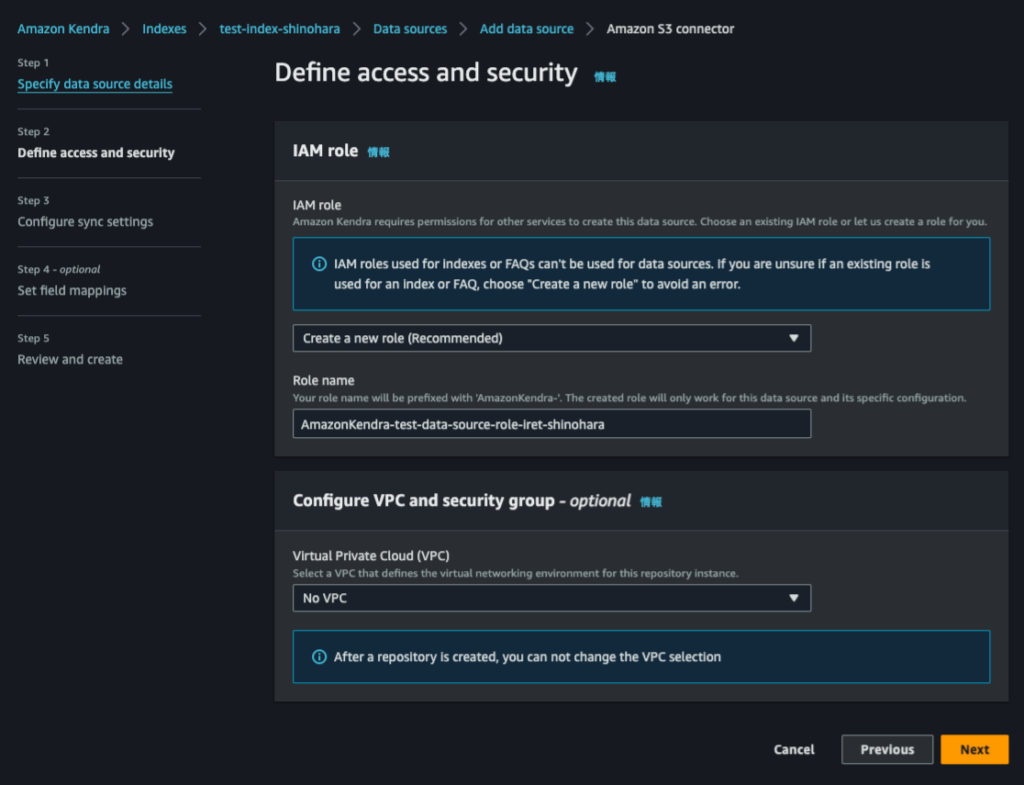Click info icon in IAM roles notice
Viewport: 1024px width, 785px height.
pos(319,264)
